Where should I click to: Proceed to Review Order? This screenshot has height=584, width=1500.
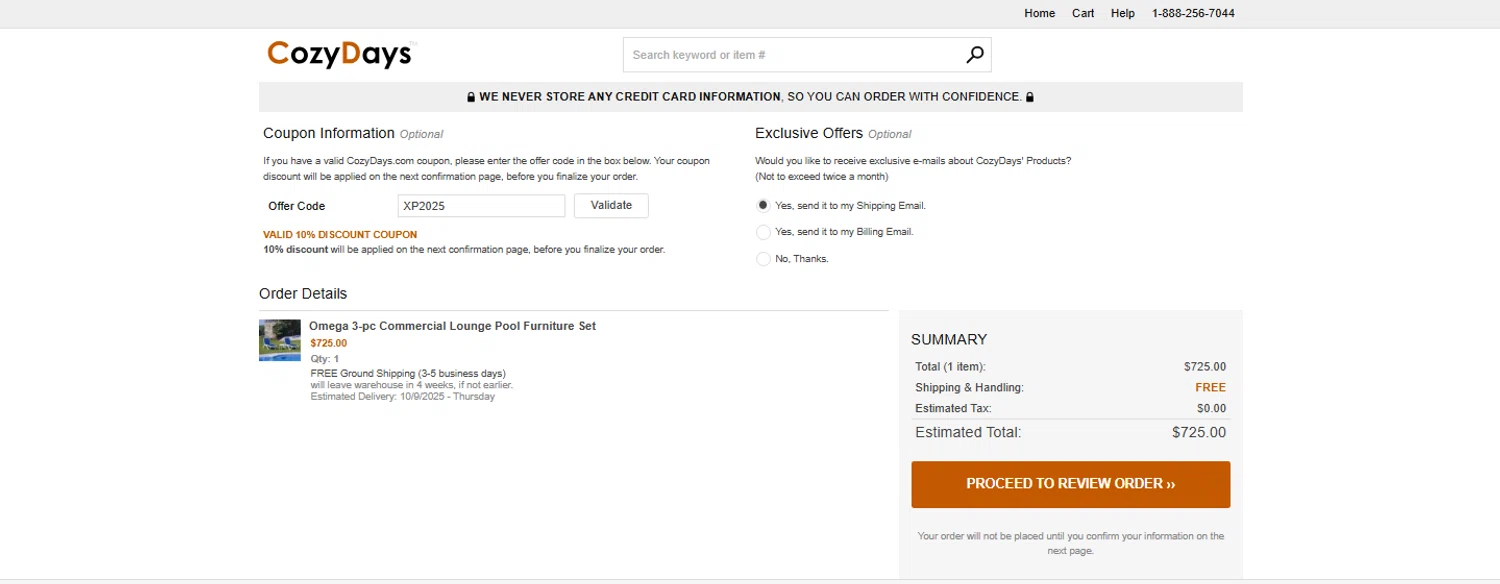tap(1070, 484)
